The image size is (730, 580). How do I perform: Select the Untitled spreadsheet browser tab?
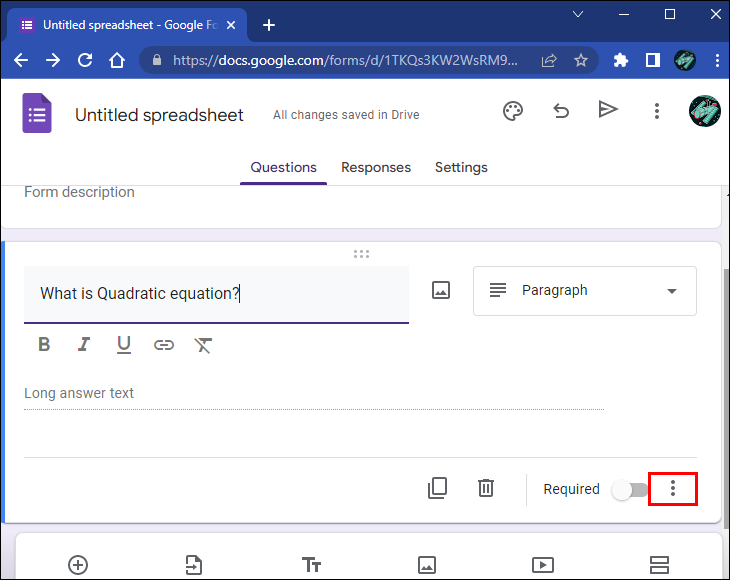tap(126, 25)
